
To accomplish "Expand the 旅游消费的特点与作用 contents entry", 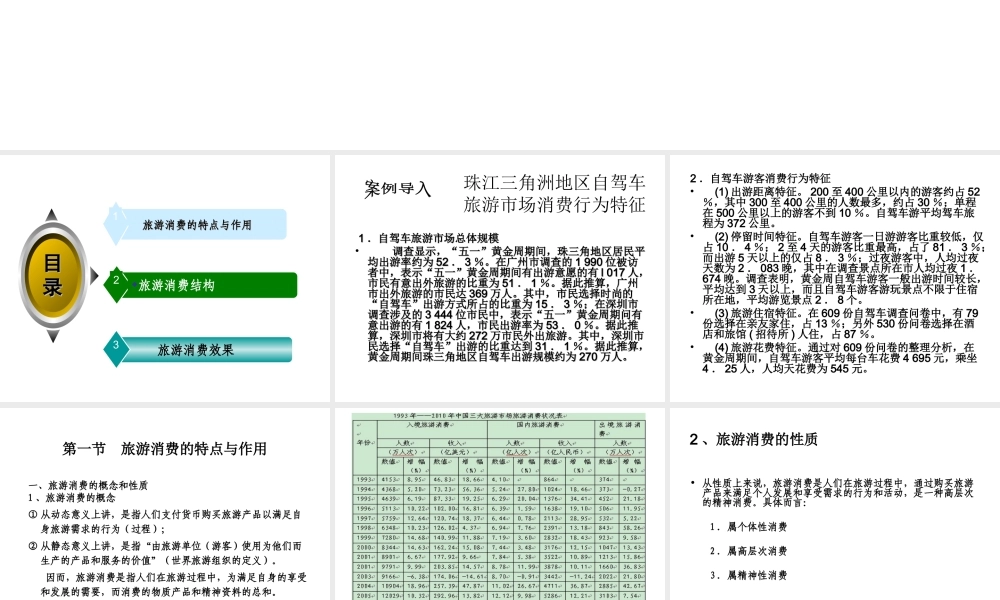I will coord(200,224).
